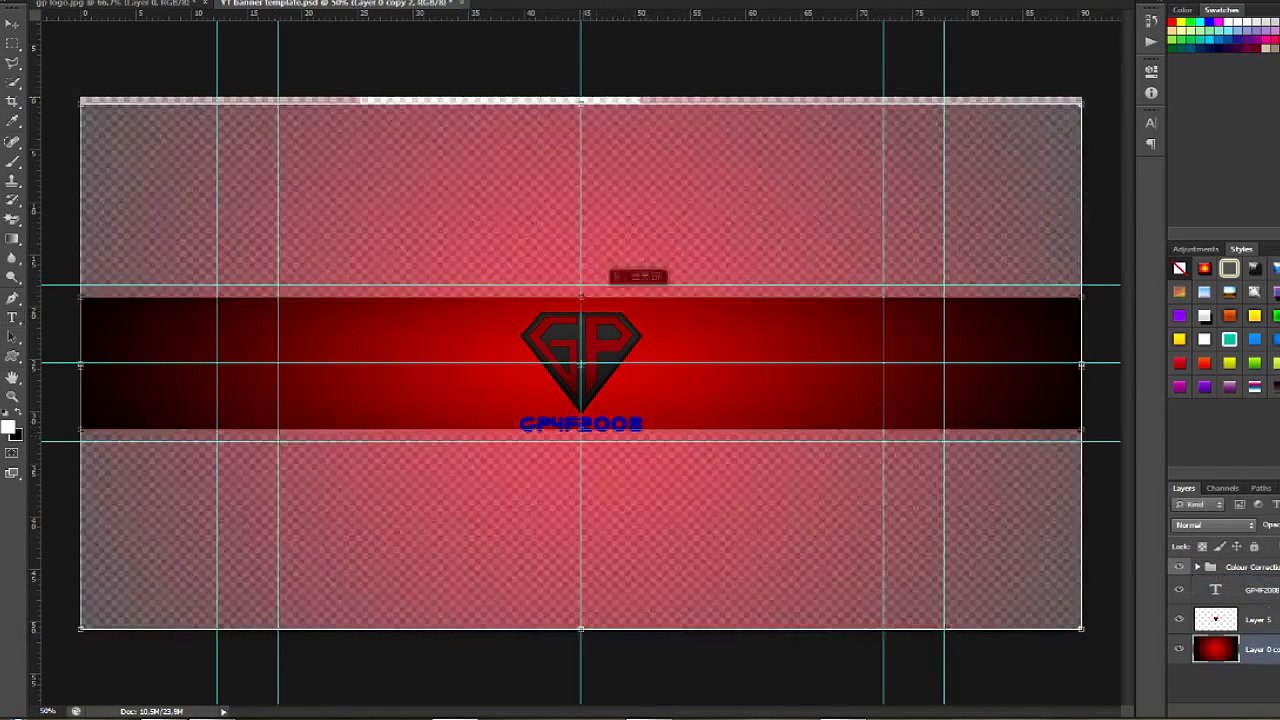This screenshot has width=1280, height=720.
Task: Click the zoom percentage field in status bar
Action: (47, 711)
